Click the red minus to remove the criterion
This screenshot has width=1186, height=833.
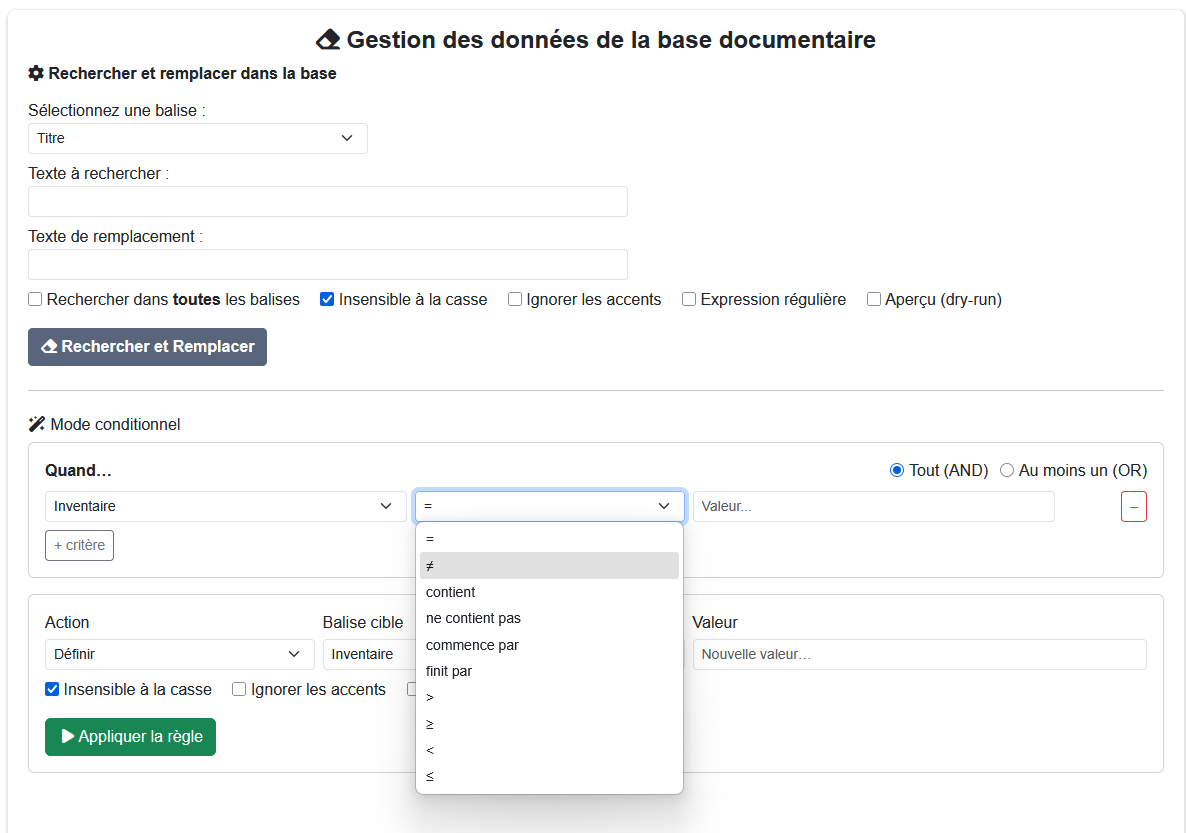click(1133, 506)
